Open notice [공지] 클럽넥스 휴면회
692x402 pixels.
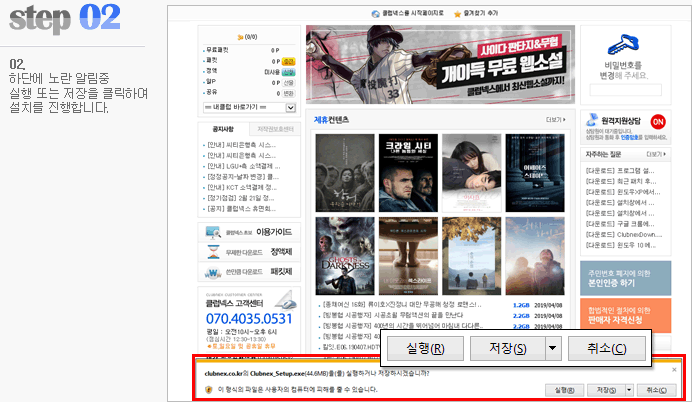(242, 209)
